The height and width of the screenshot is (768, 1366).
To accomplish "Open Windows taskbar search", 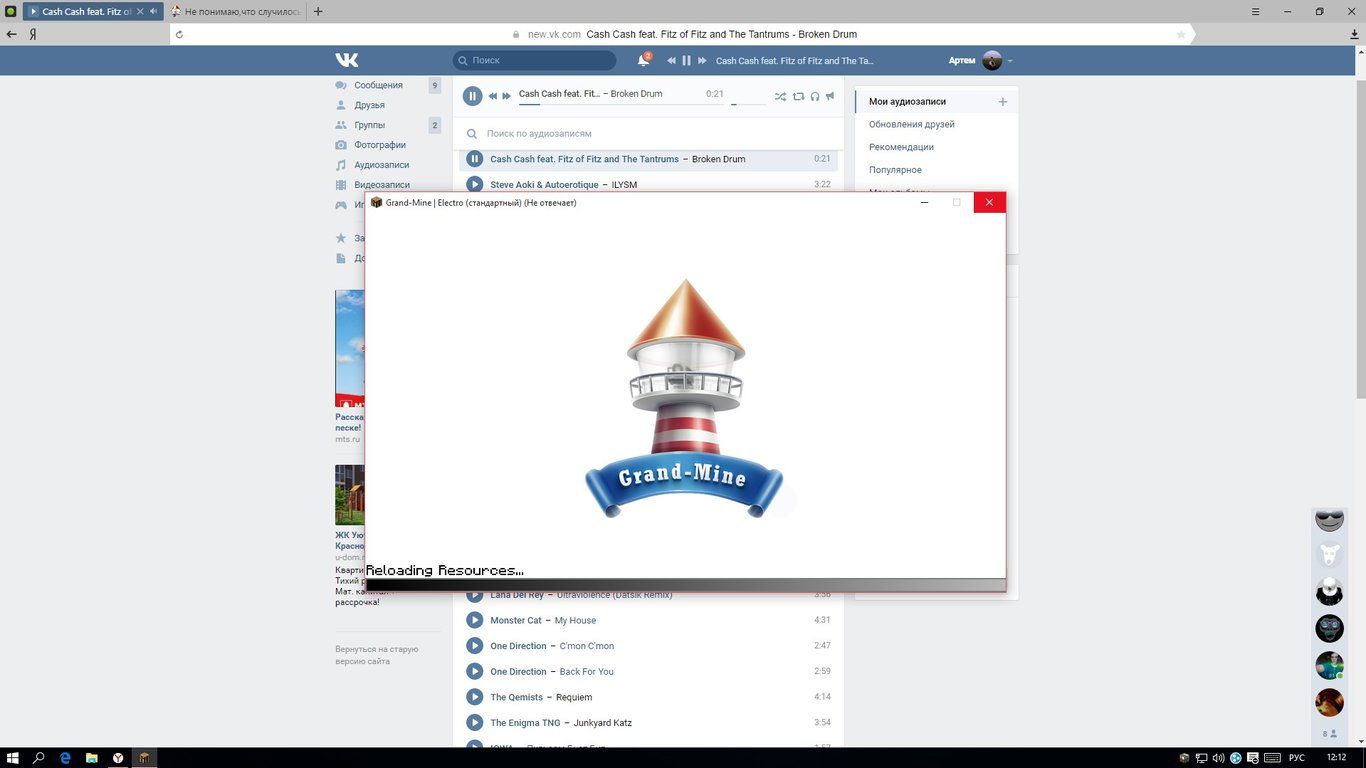I will pos(40,758).
